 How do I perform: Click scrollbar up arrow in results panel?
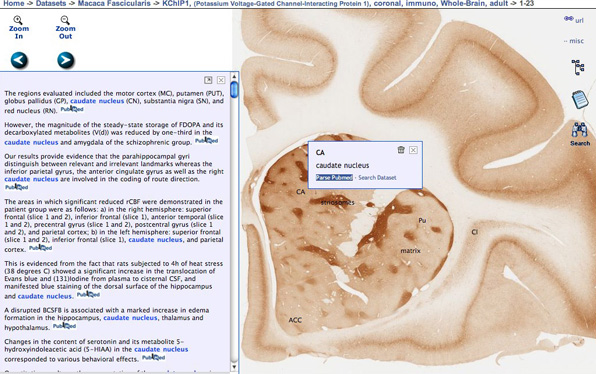(x=234, y=76)
